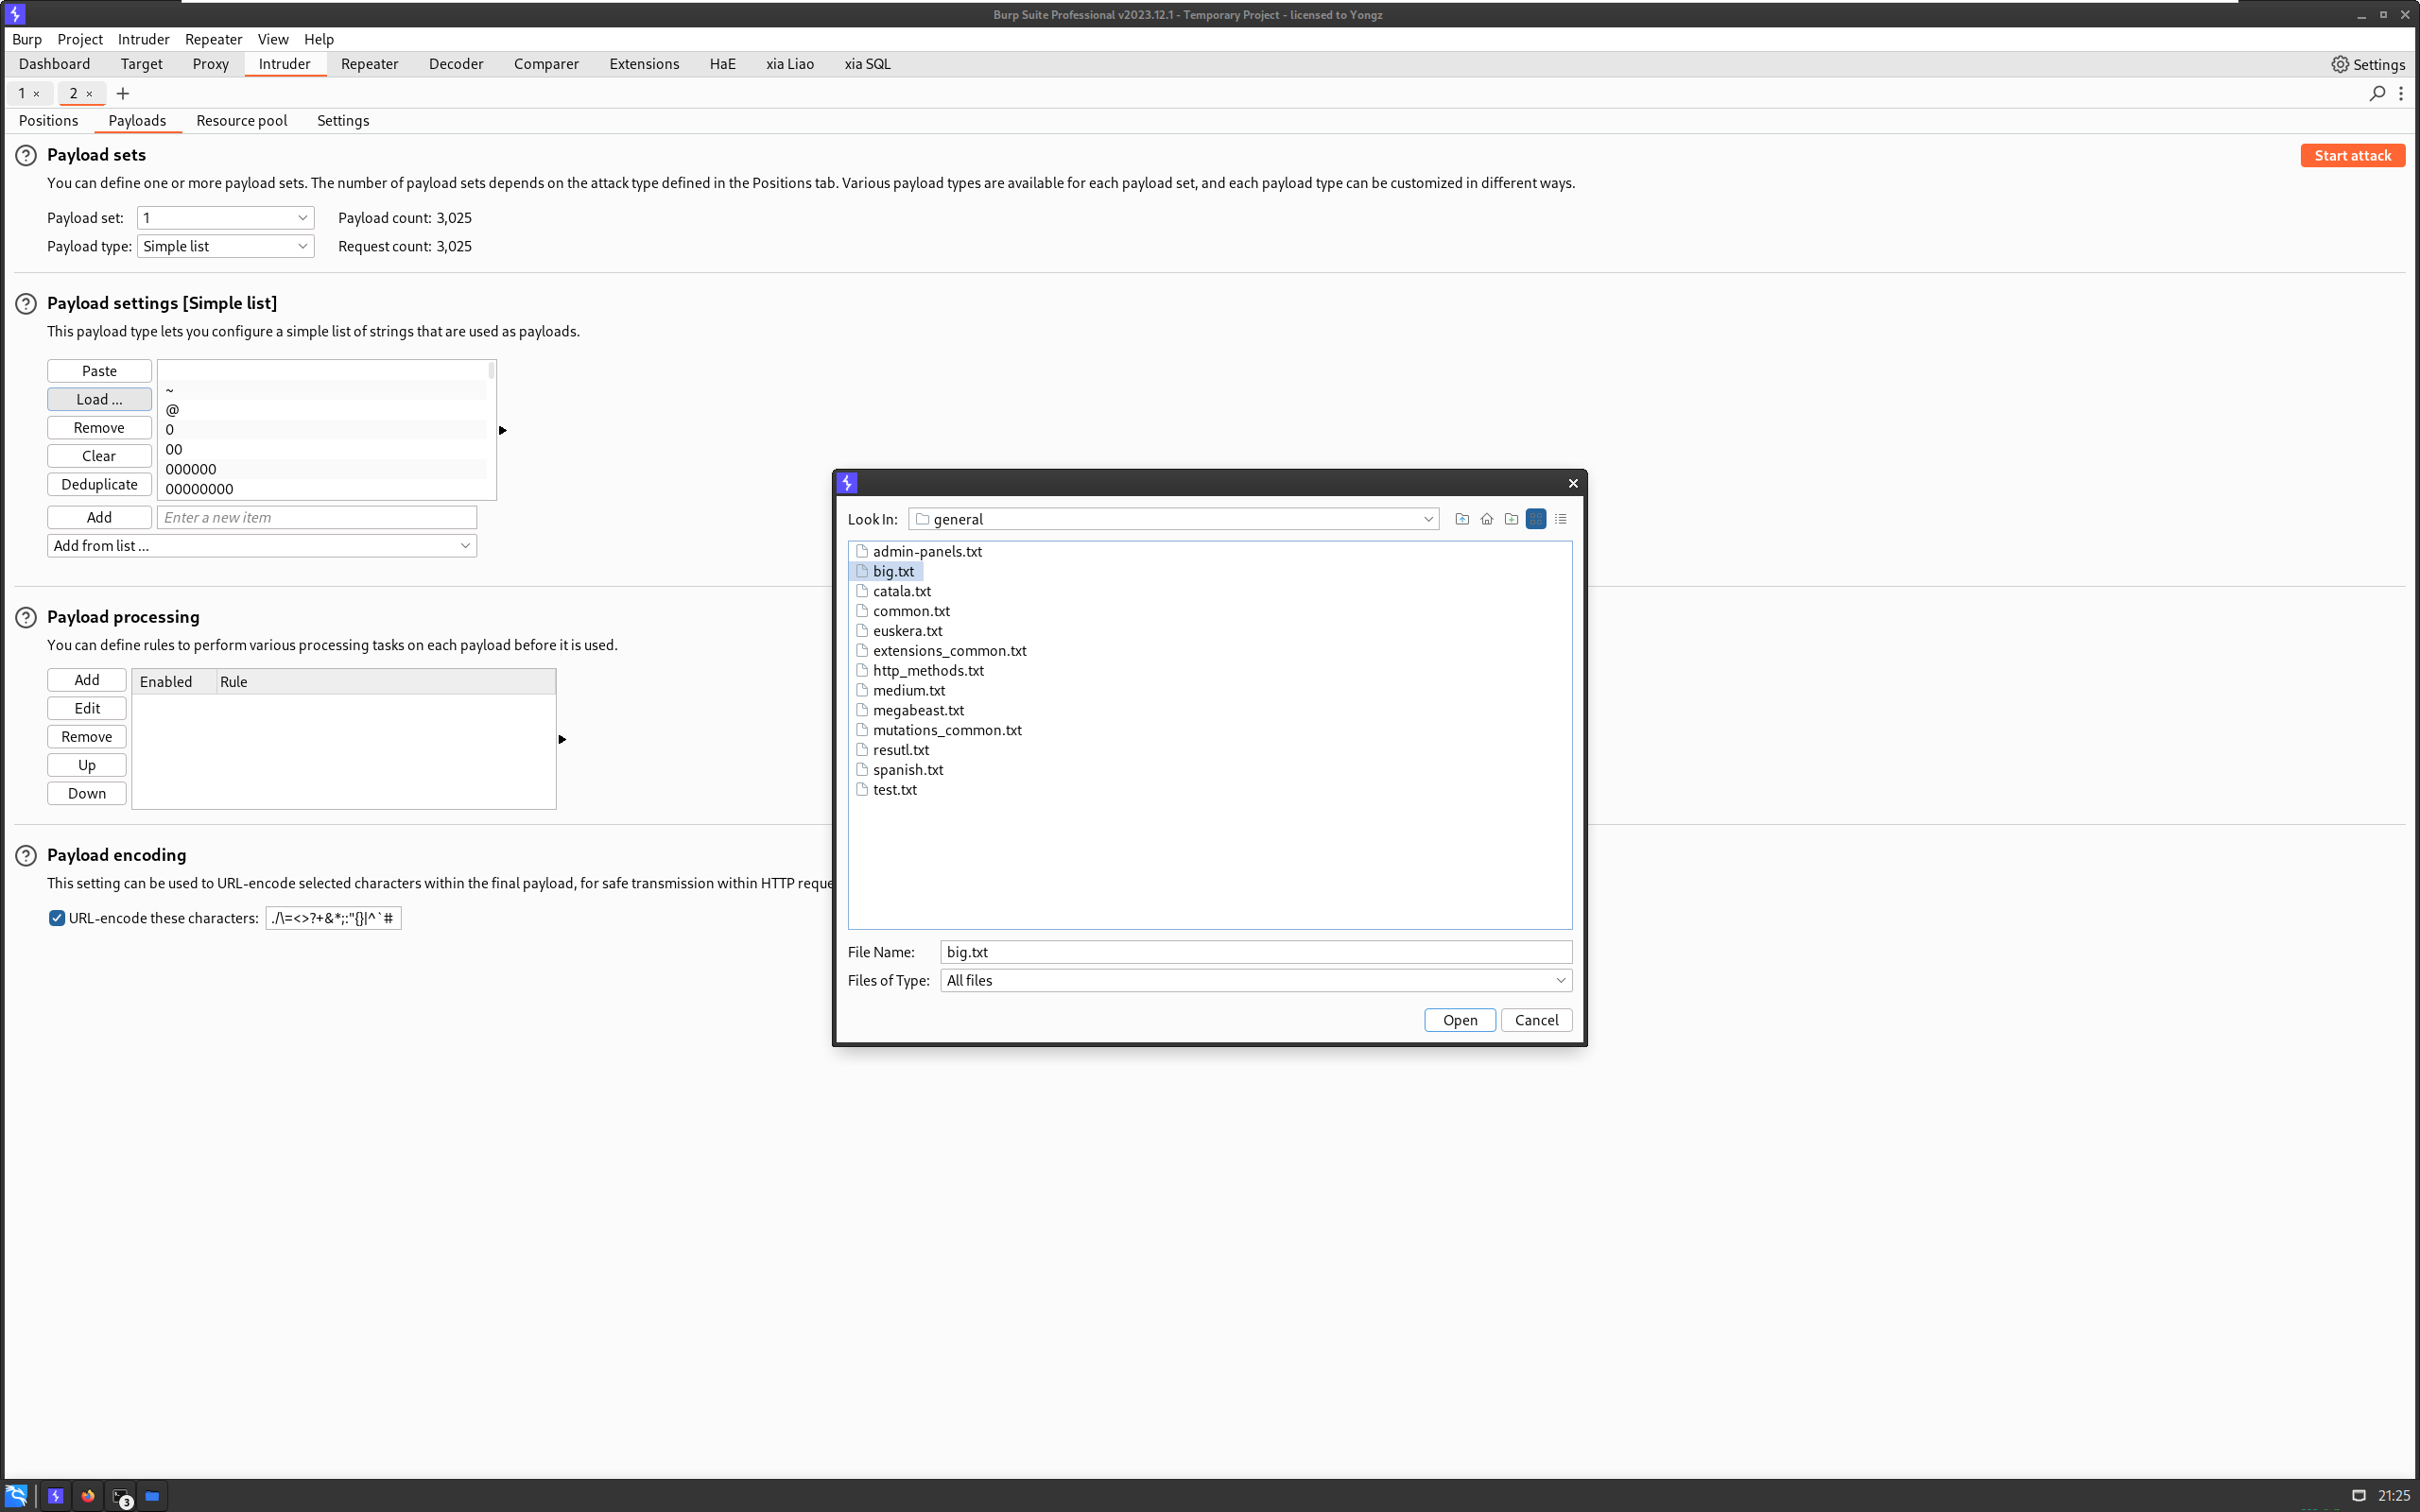Viewport: 2420px width, 1512px height.
Task: Switch to the Proxy tab
Action: (x=210, y=64)
